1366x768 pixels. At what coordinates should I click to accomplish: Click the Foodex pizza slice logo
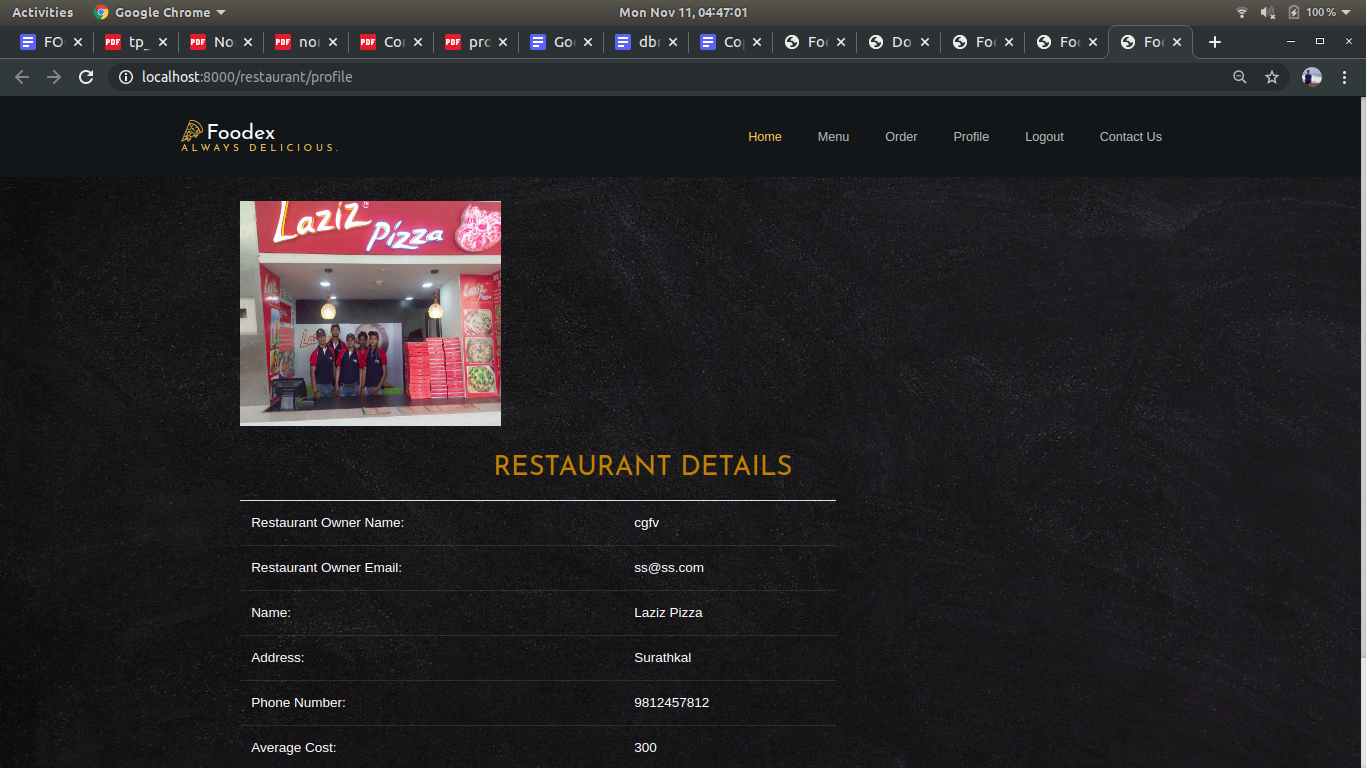point(192,131)
